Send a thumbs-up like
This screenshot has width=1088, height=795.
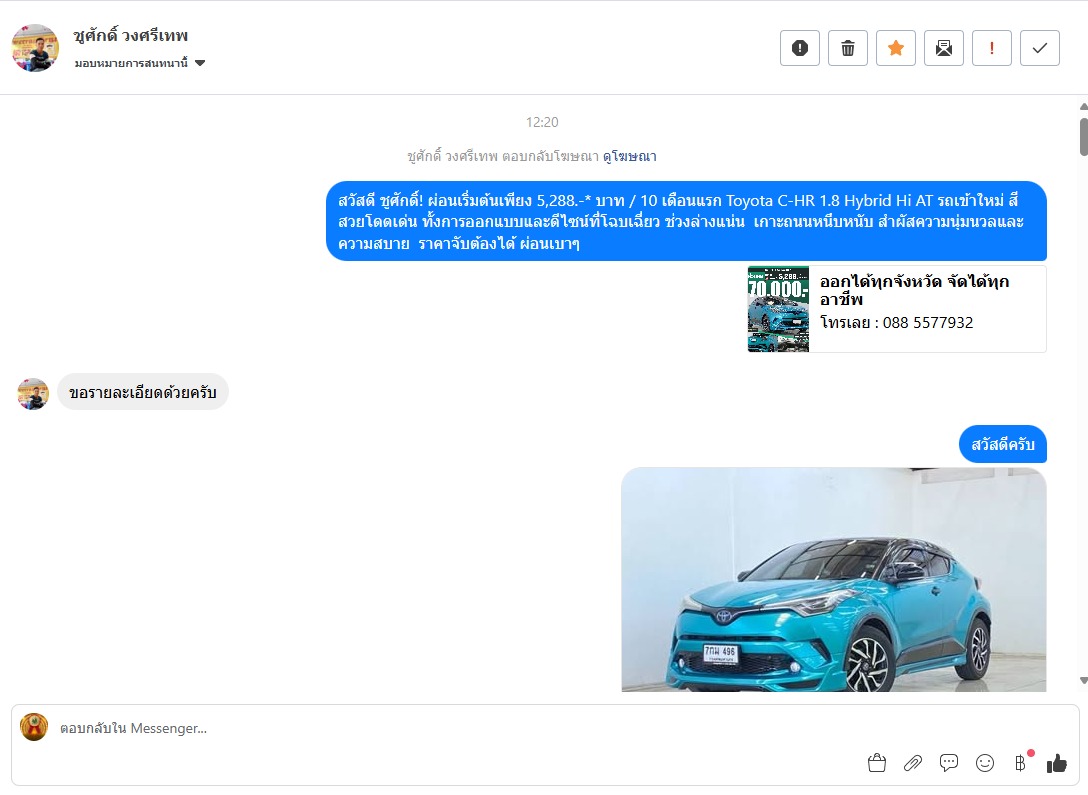click(x=1057, y=763)
